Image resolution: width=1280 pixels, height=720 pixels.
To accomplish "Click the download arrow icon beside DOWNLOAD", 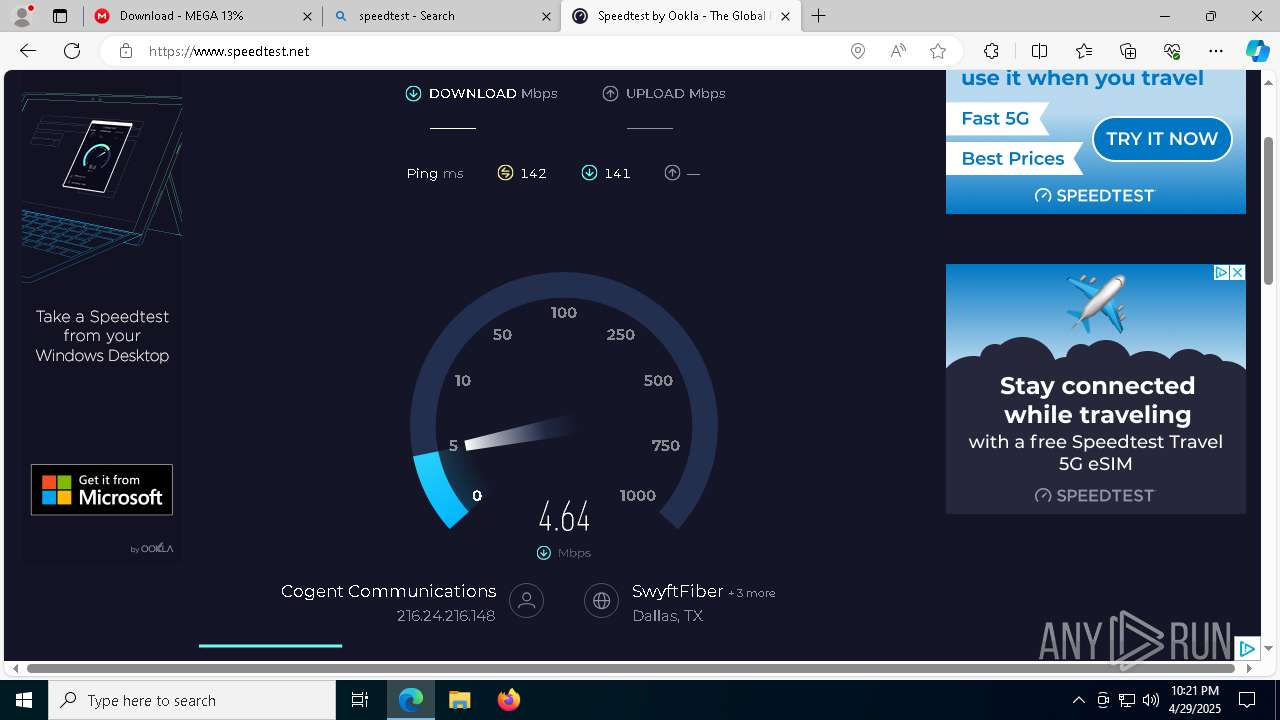I will (413, 93).
